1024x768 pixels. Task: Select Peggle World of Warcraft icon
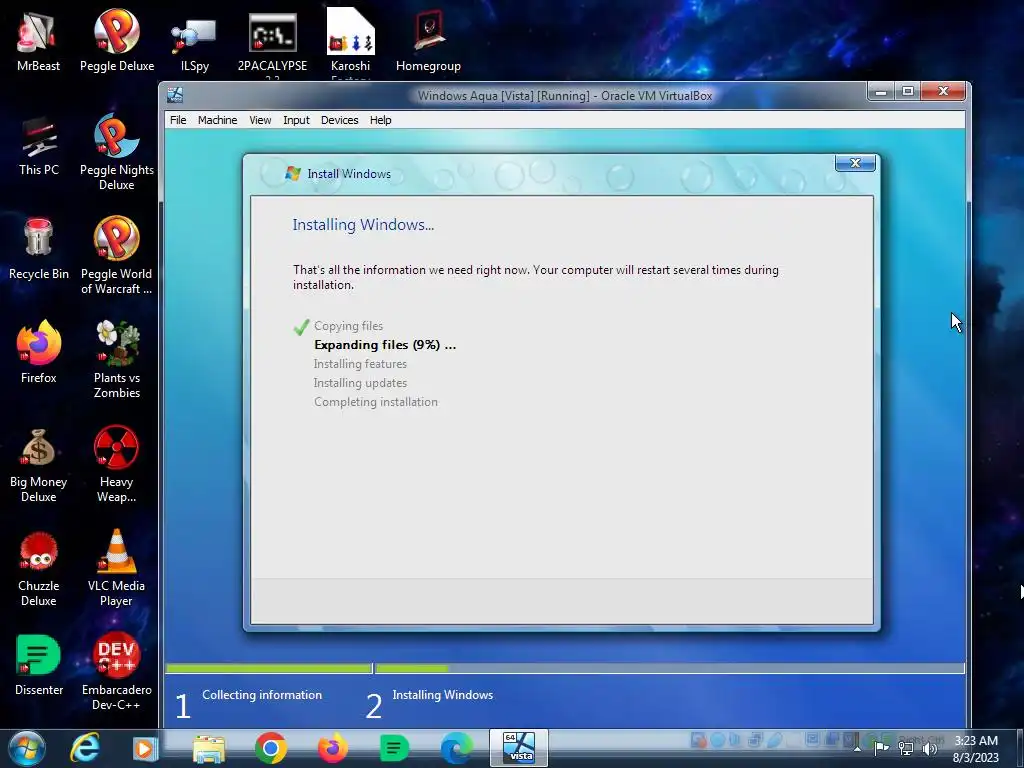(116, 255)
